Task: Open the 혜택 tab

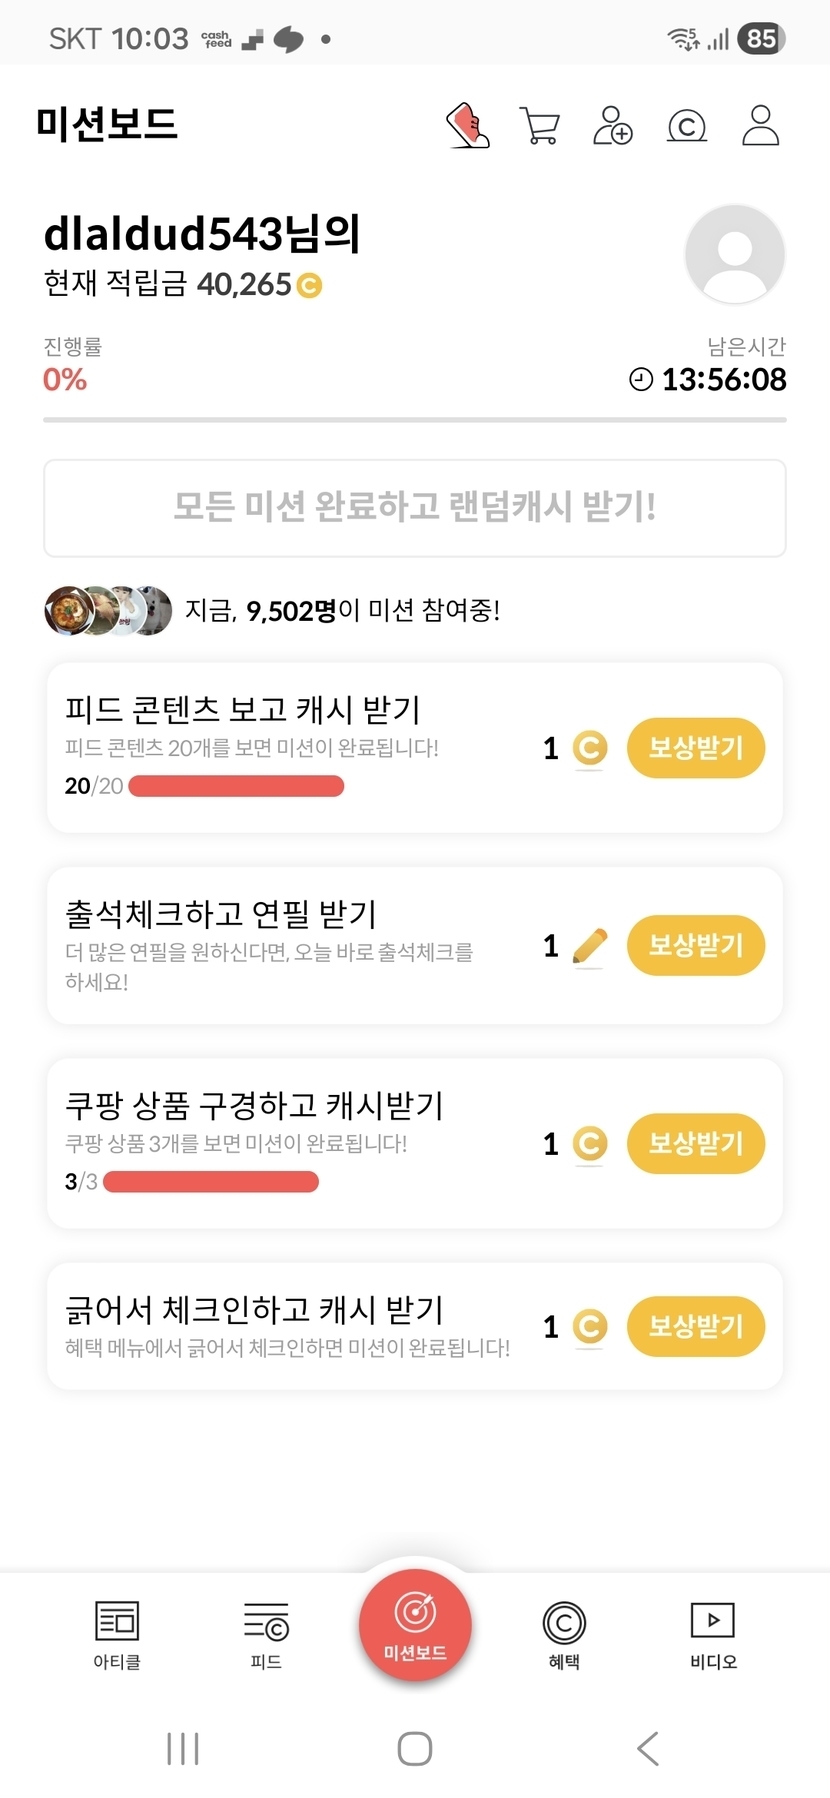Action: click(564, 1634)
